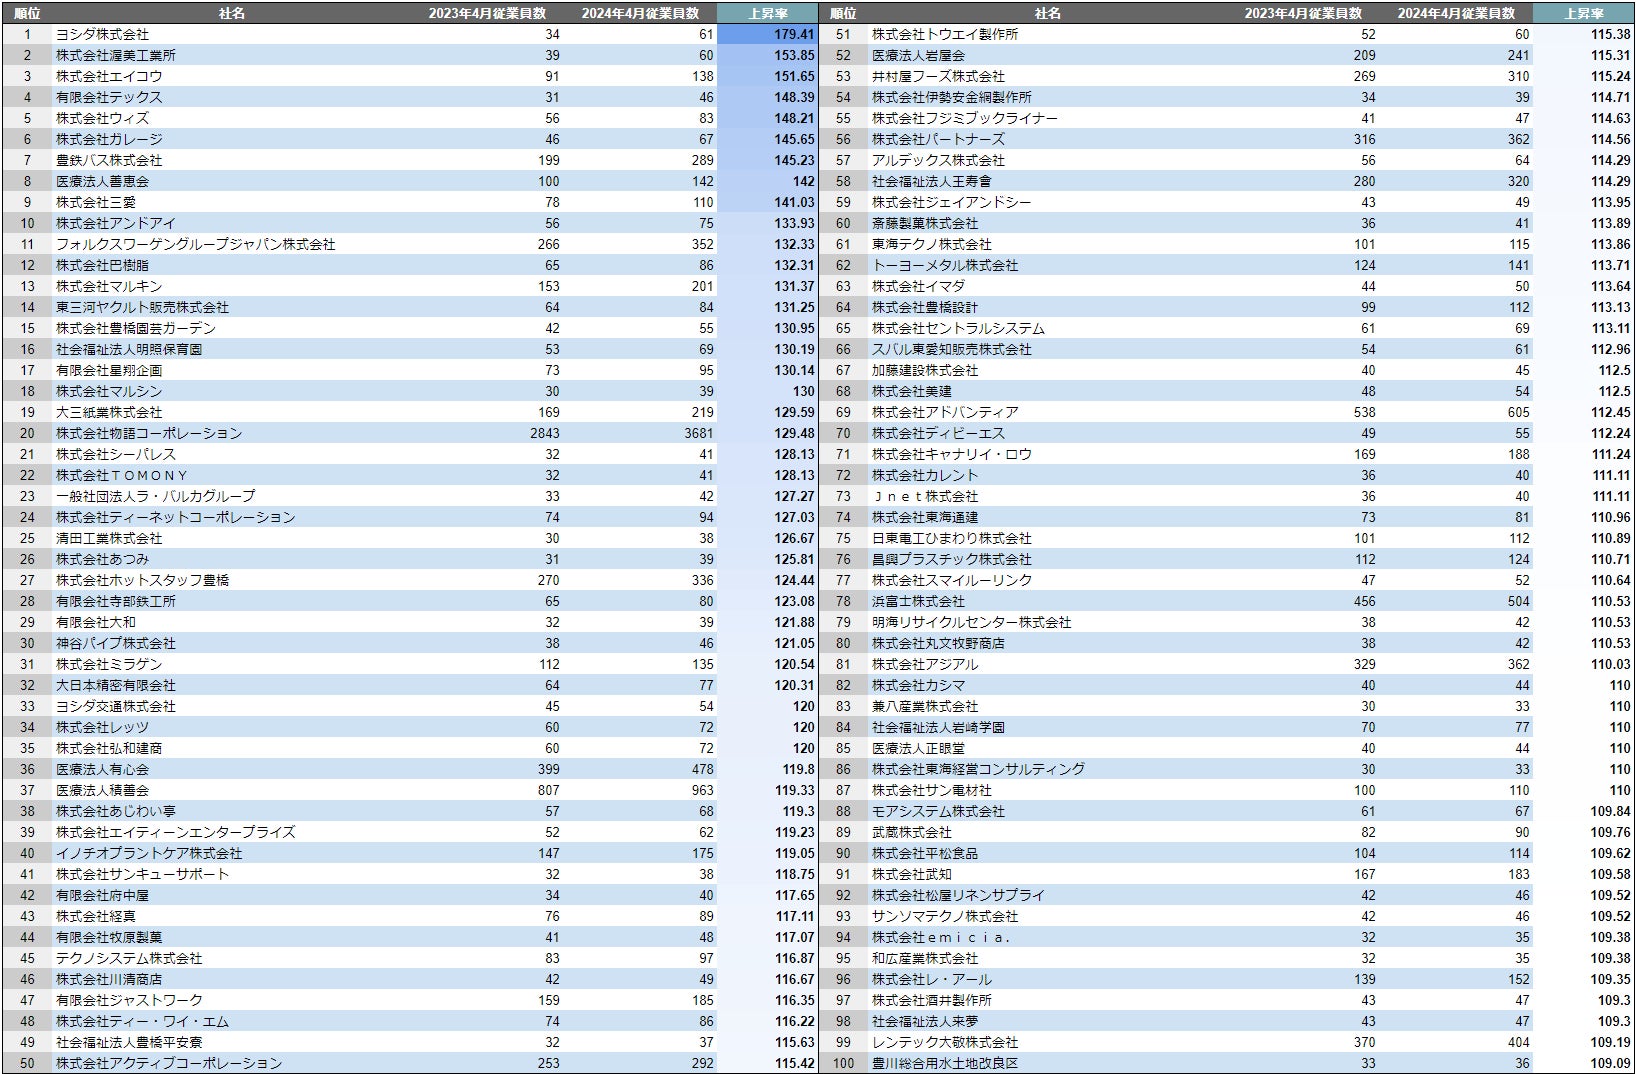
Task: Select the 有限会社テックス cell
Action: click(x=109, y=97)
